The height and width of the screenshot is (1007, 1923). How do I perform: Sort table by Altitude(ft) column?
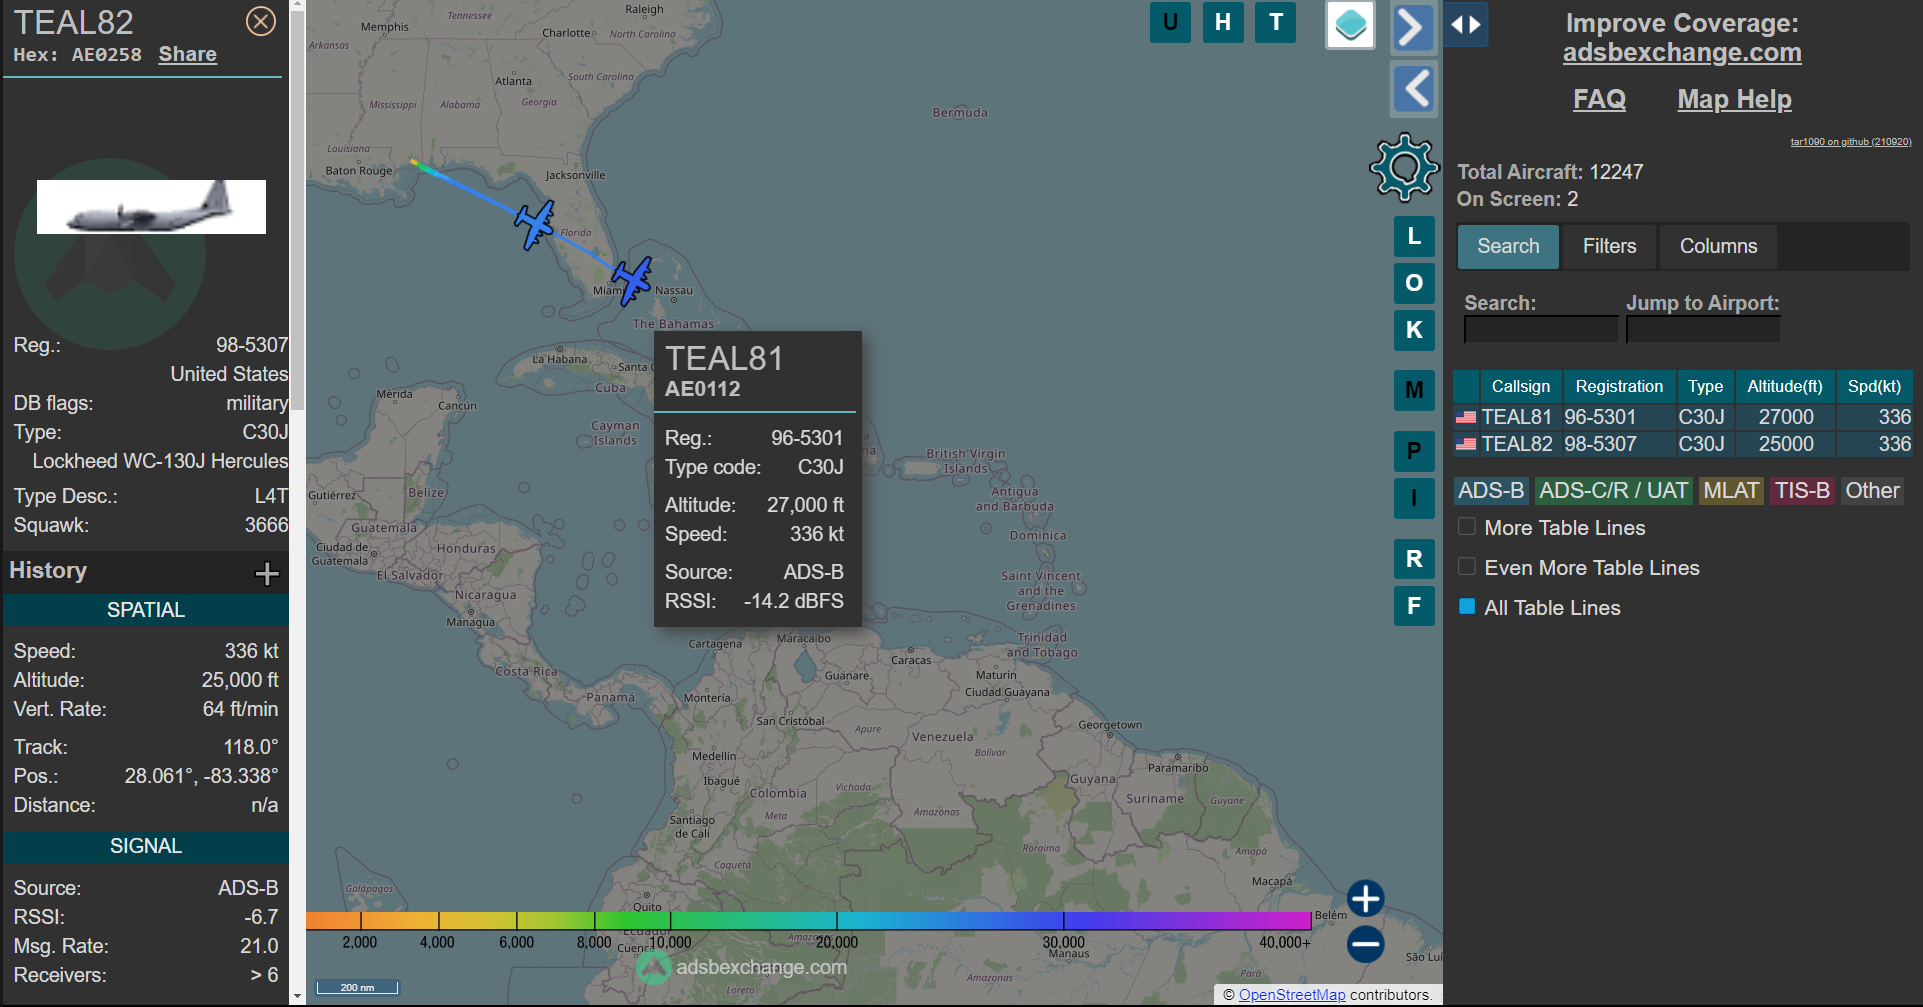1784,386
